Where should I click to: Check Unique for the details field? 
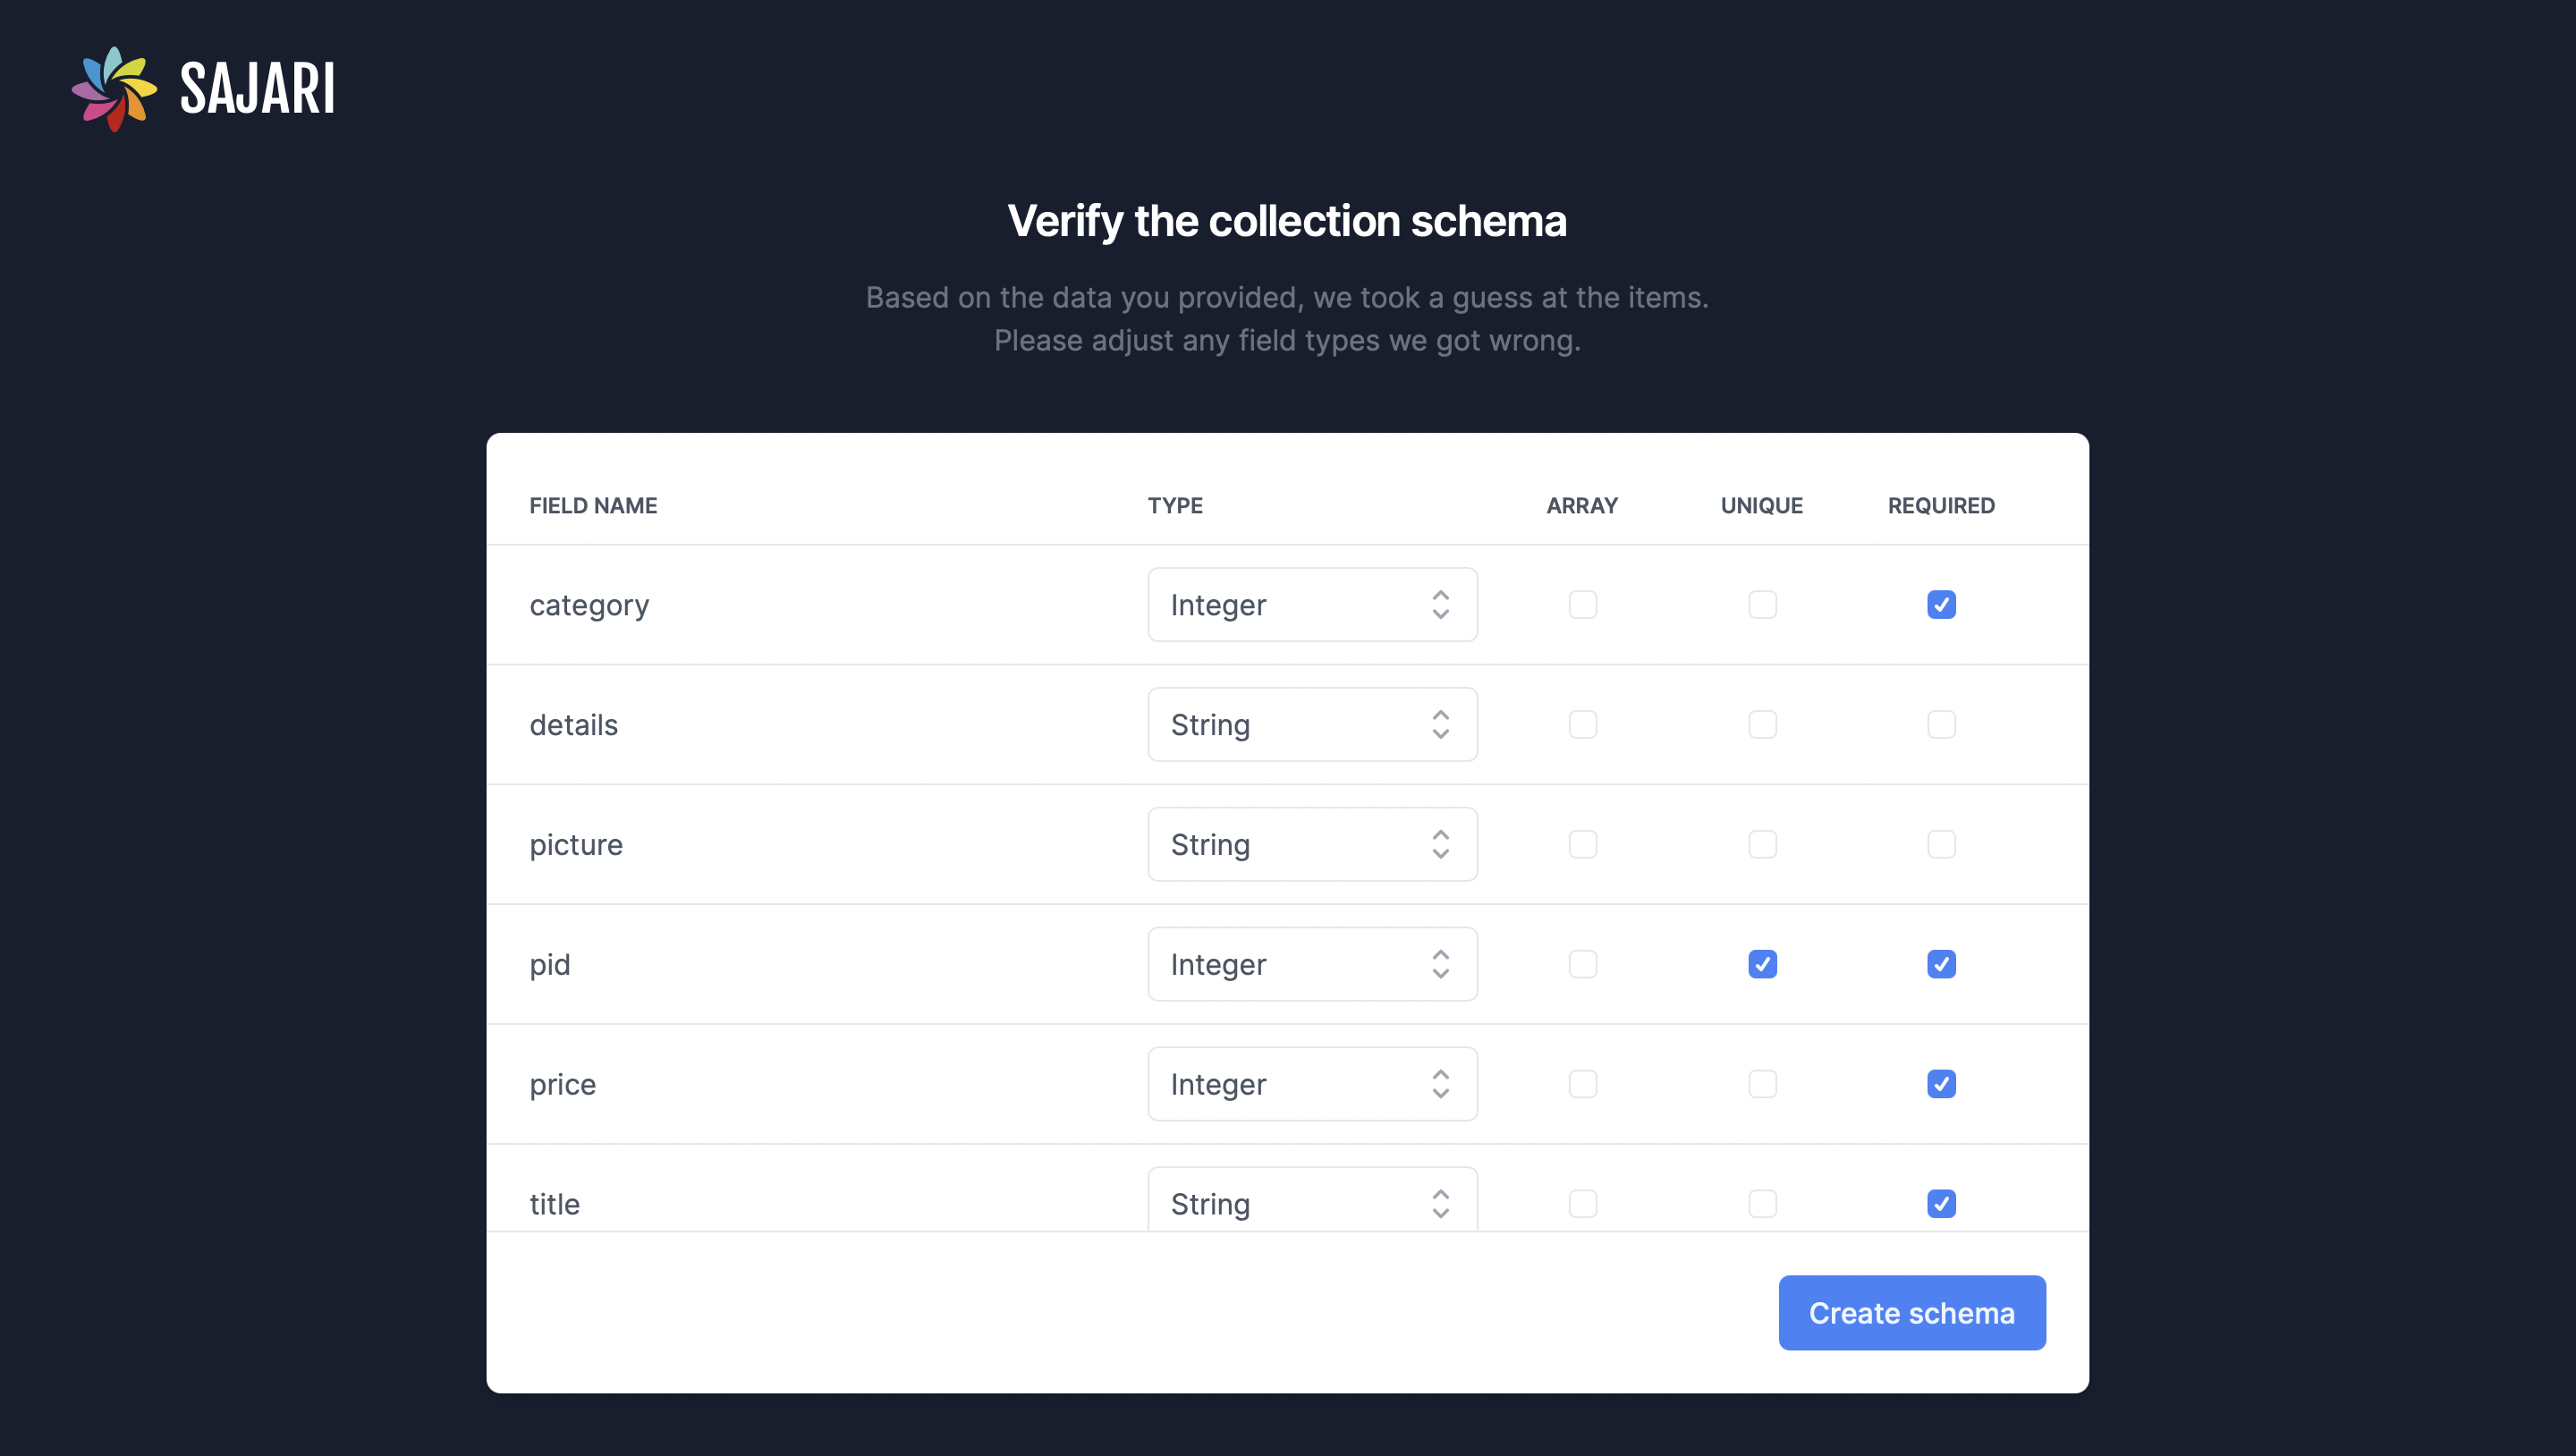1762,725
